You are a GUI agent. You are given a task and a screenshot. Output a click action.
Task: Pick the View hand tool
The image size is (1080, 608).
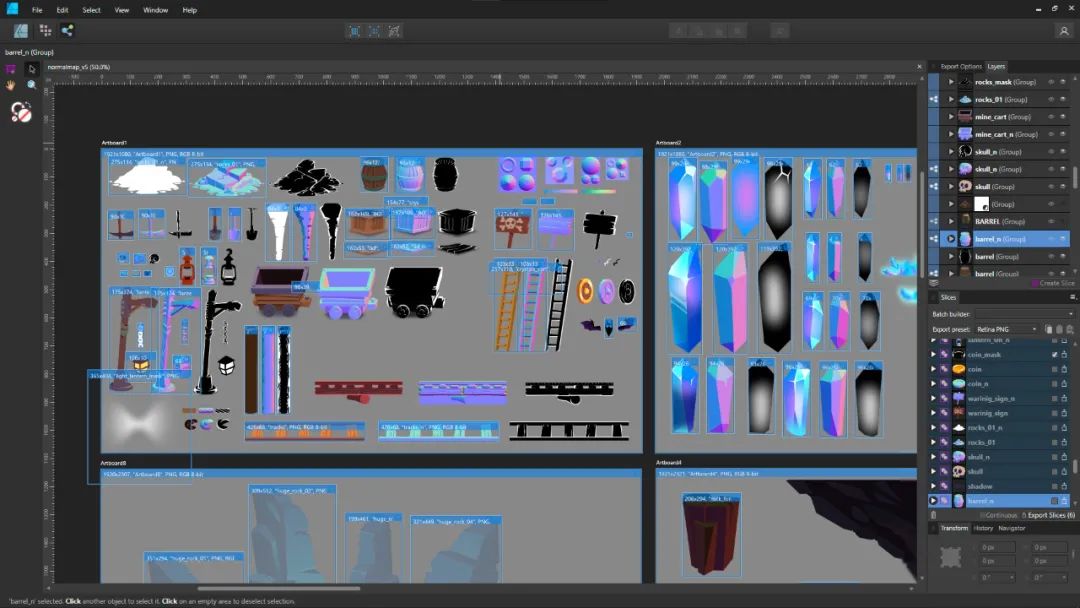point(11,85)
